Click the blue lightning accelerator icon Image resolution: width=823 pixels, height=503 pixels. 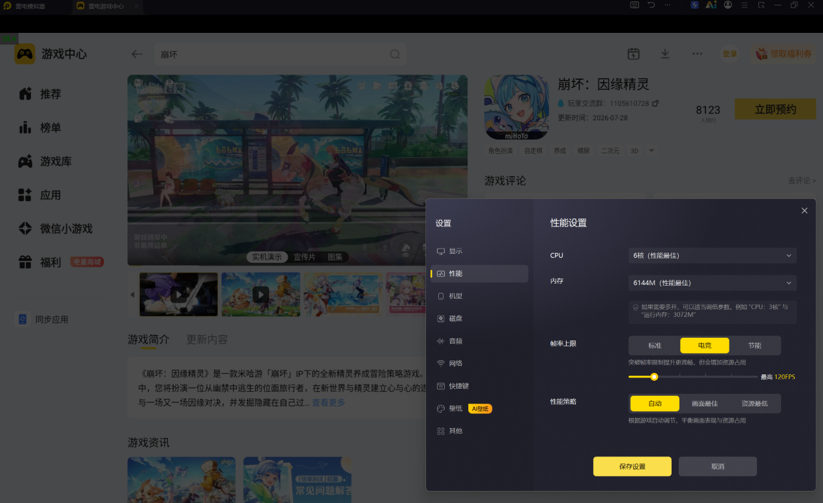pos(694,5)
